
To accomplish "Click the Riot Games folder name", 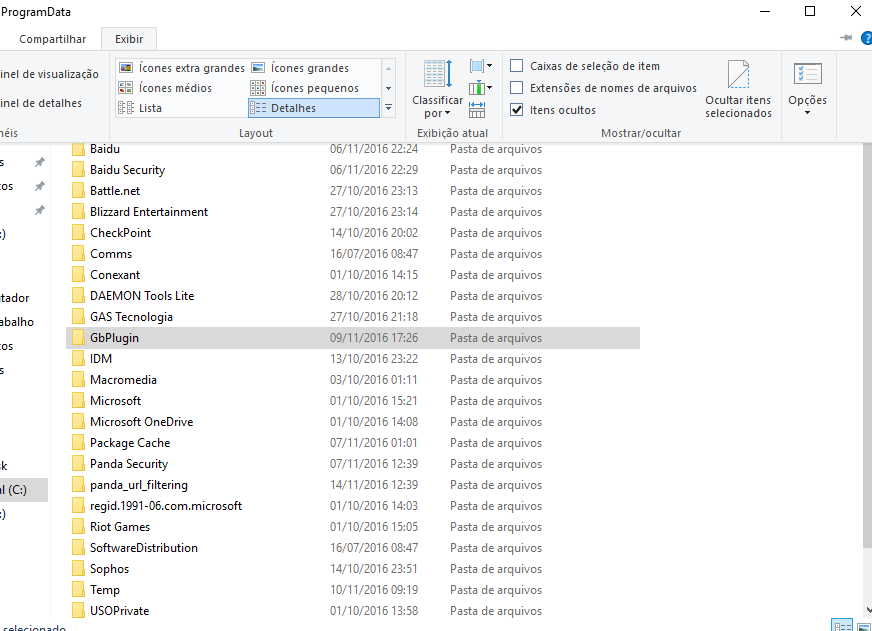I will tap(120, 527).
